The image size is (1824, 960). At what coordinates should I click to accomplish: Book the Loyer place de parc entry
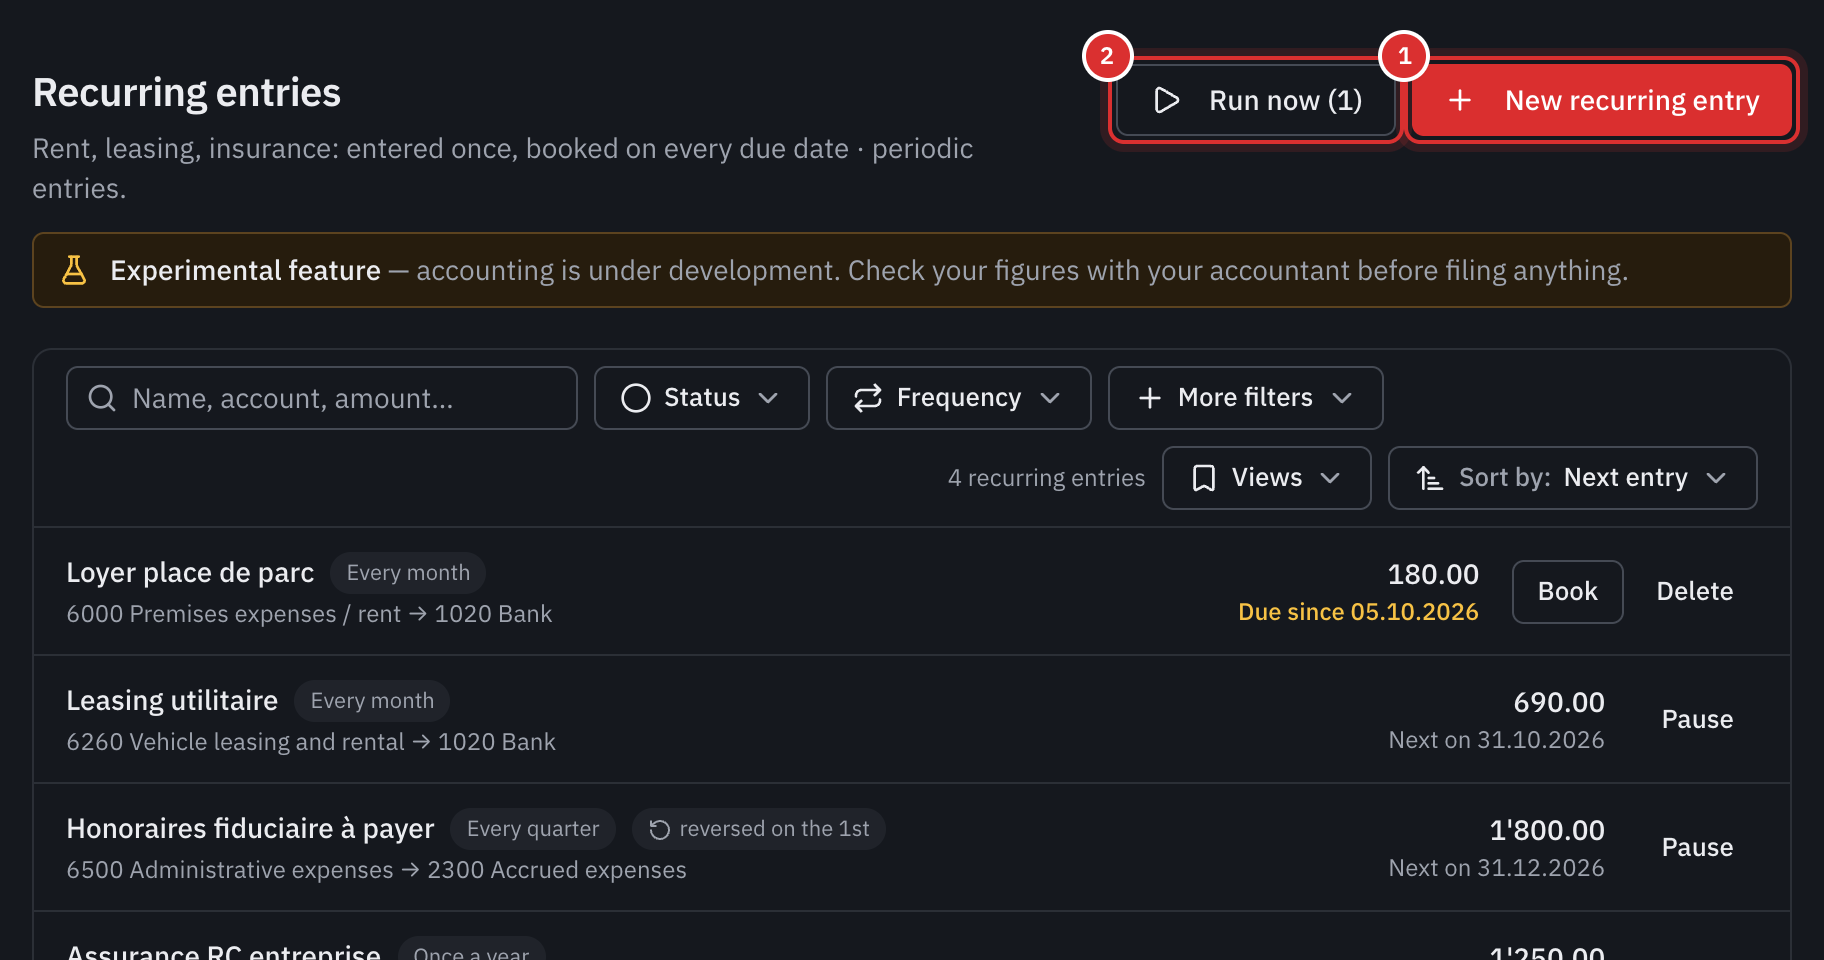click(x=1567, y=592)
